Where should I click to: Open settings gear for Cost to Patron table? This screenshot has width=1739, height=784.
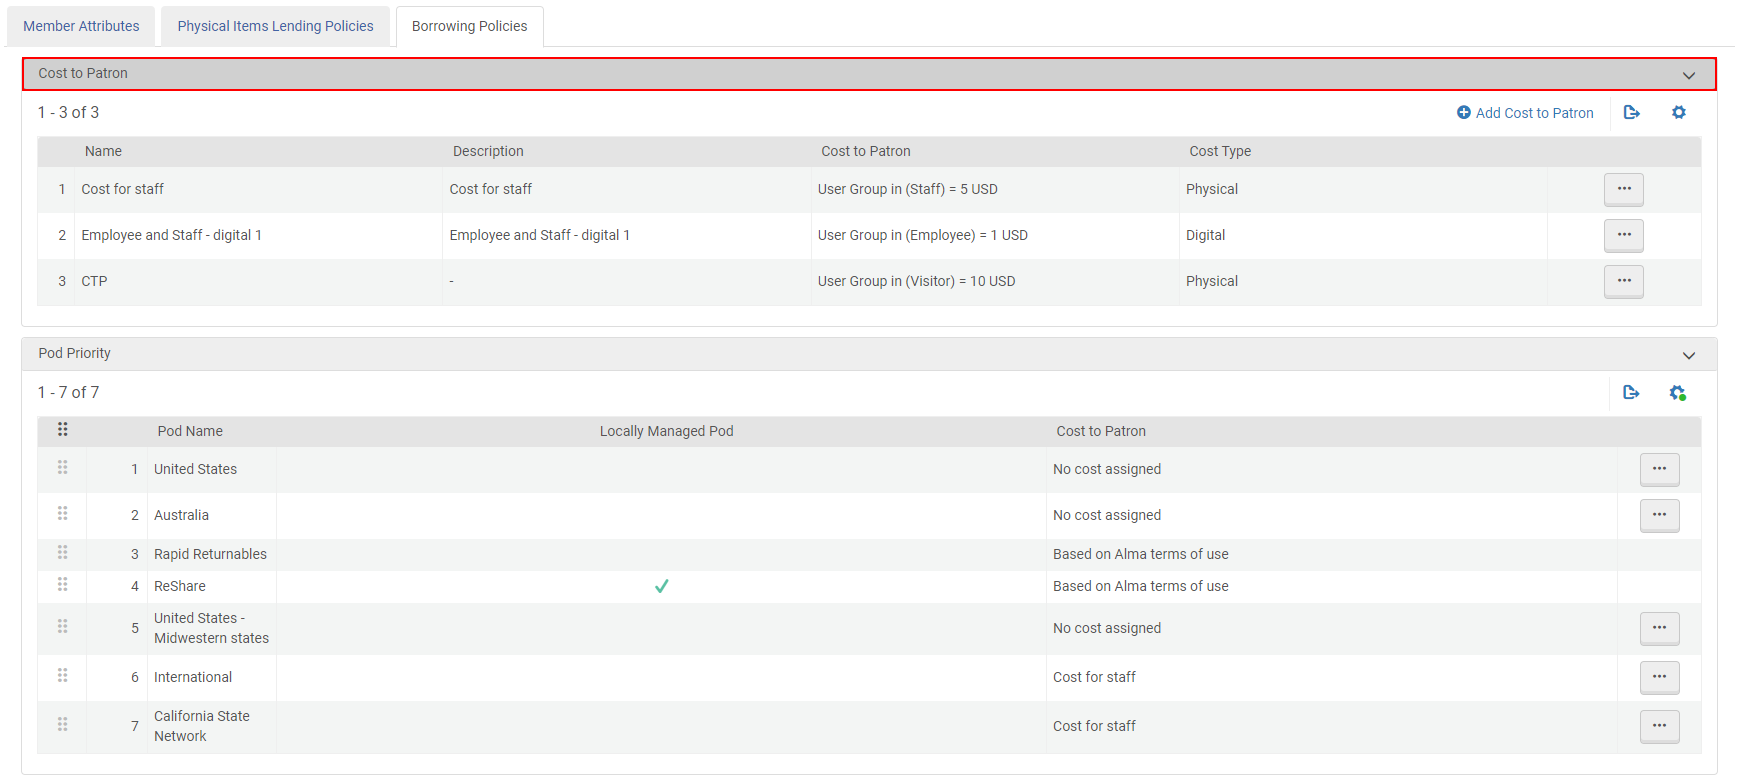click(x=1678, y=113)
